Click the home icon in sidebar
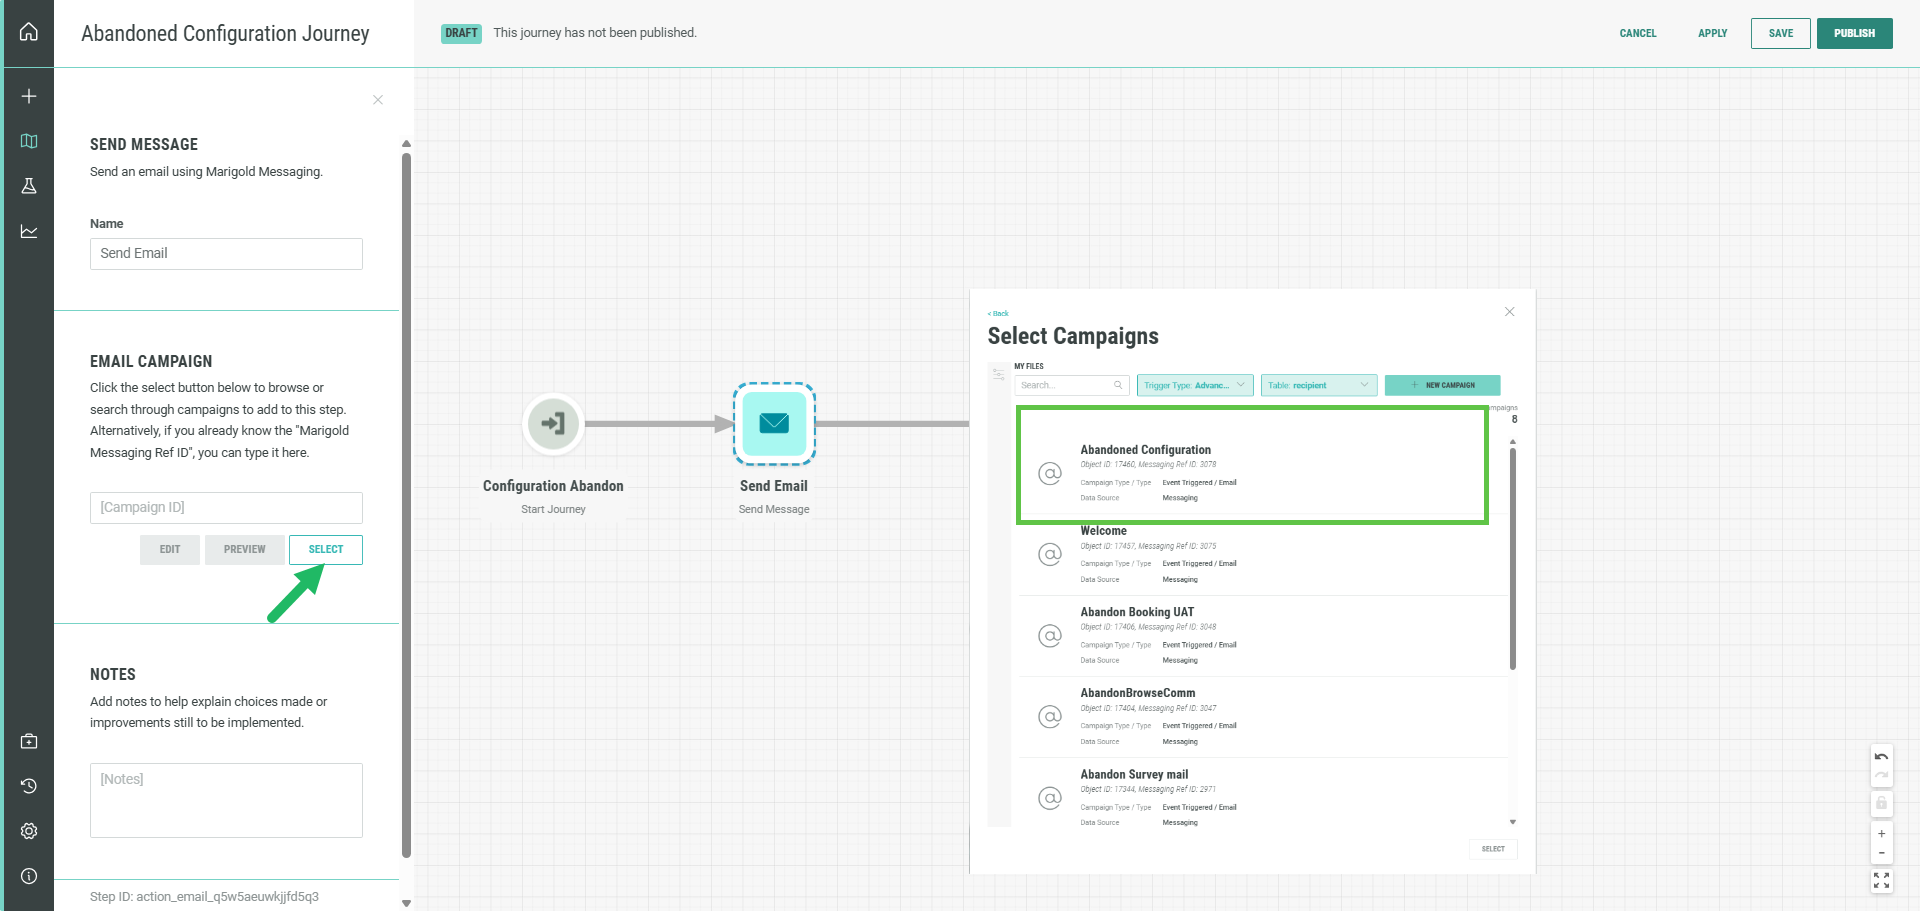Screen dimensions: 1920x911 pos(29,32)
